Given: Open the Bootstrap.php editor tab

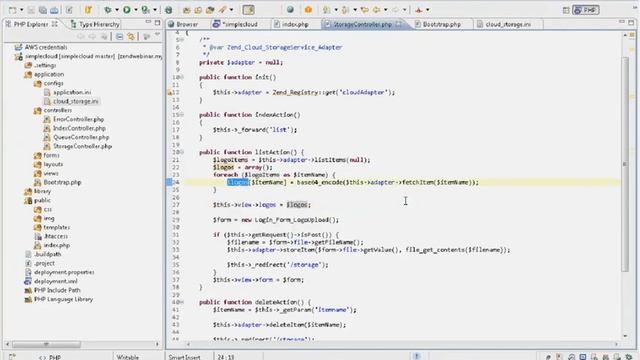Looking at the screenshot, I should [438, 24].
